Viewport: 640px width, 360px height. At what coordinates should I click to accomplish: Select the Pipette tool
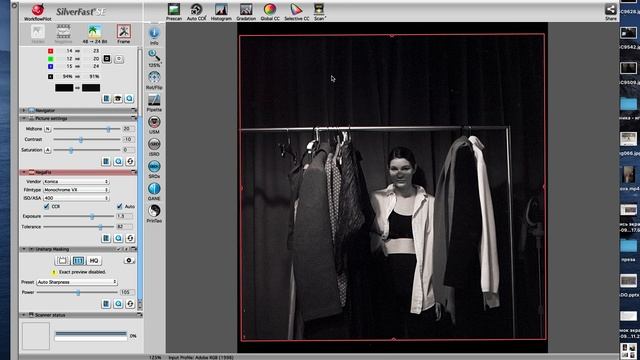(x=154, y=102)
